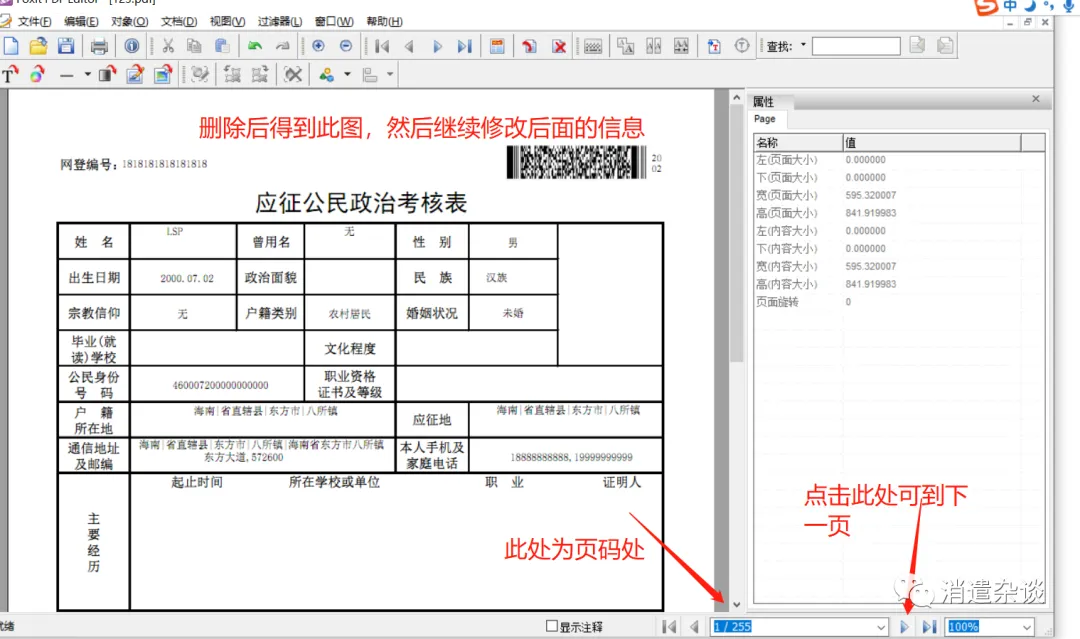Click the page layout icon
The image size is (1080, 639).
click(x=497, y=46)
